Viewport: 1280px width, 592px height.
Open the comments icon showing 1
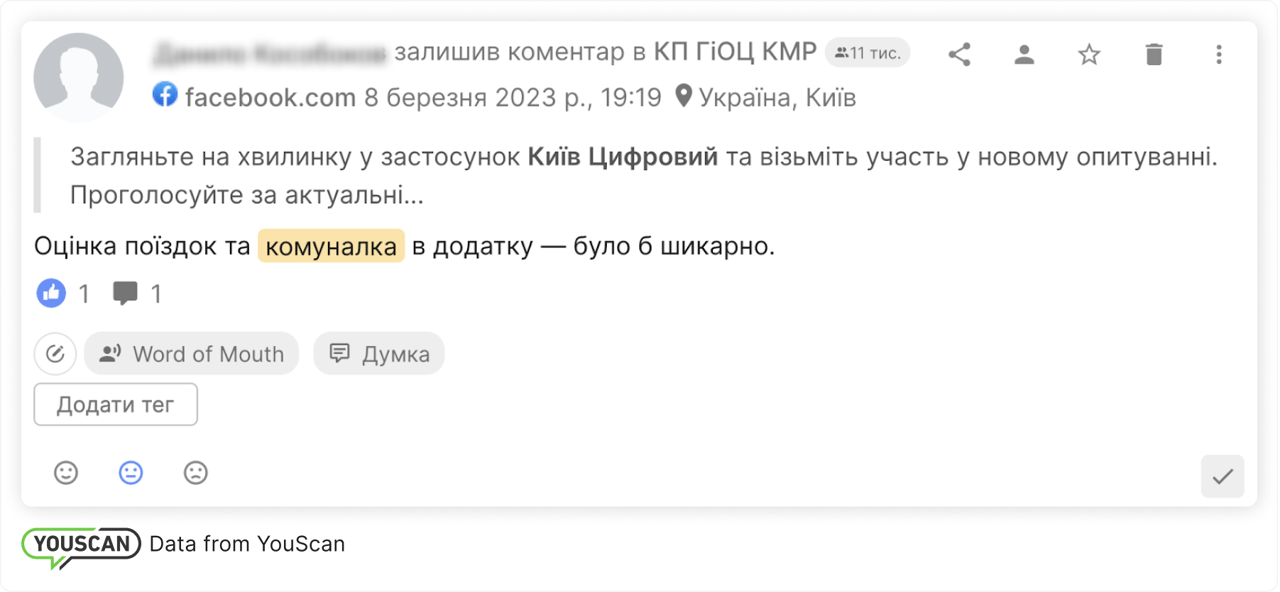pyautogui.click(x=126, y=293)
